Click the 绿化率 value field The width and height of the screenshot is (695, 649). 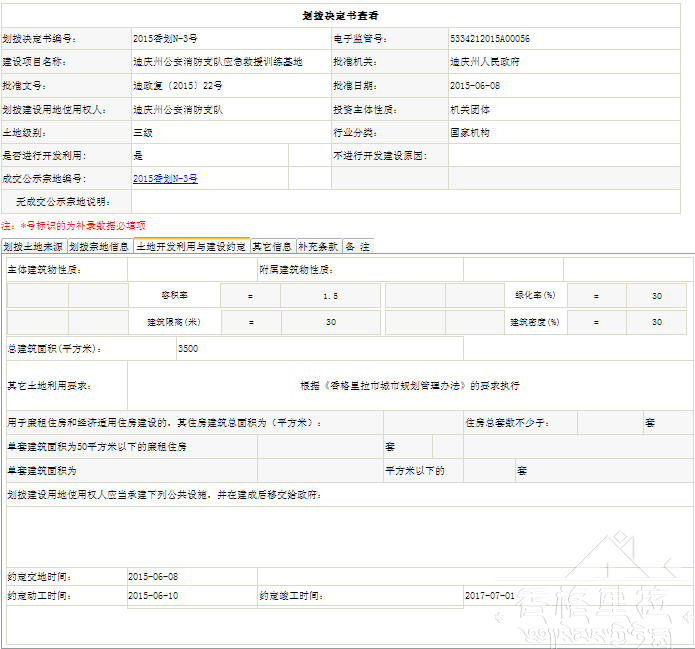[x=656, y=296]
